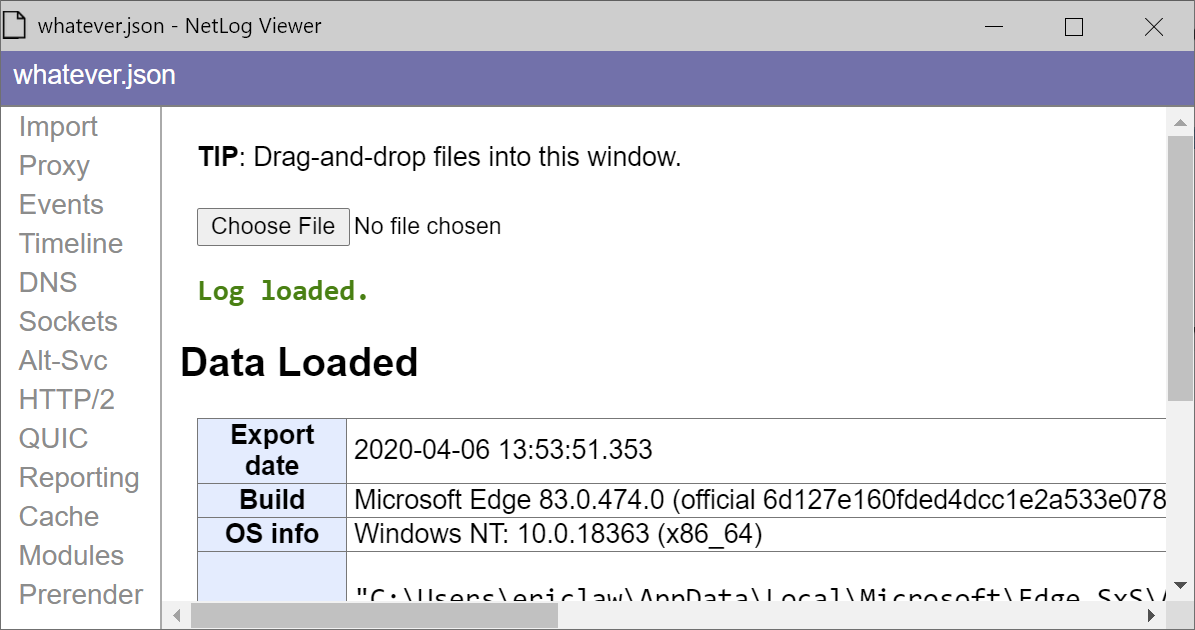Image resolution: width=1195 pixels, height=630 pixels.
Task: Select the Sockets tab
Action: [68, 322]
